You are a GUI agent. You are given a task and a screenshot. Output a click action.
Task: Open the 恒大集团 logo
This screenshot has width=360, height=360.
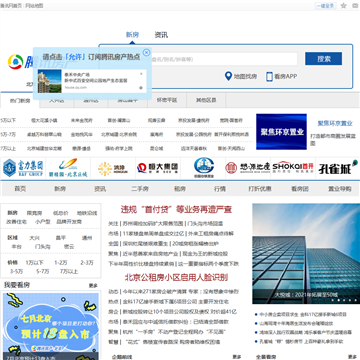[158, 168]
